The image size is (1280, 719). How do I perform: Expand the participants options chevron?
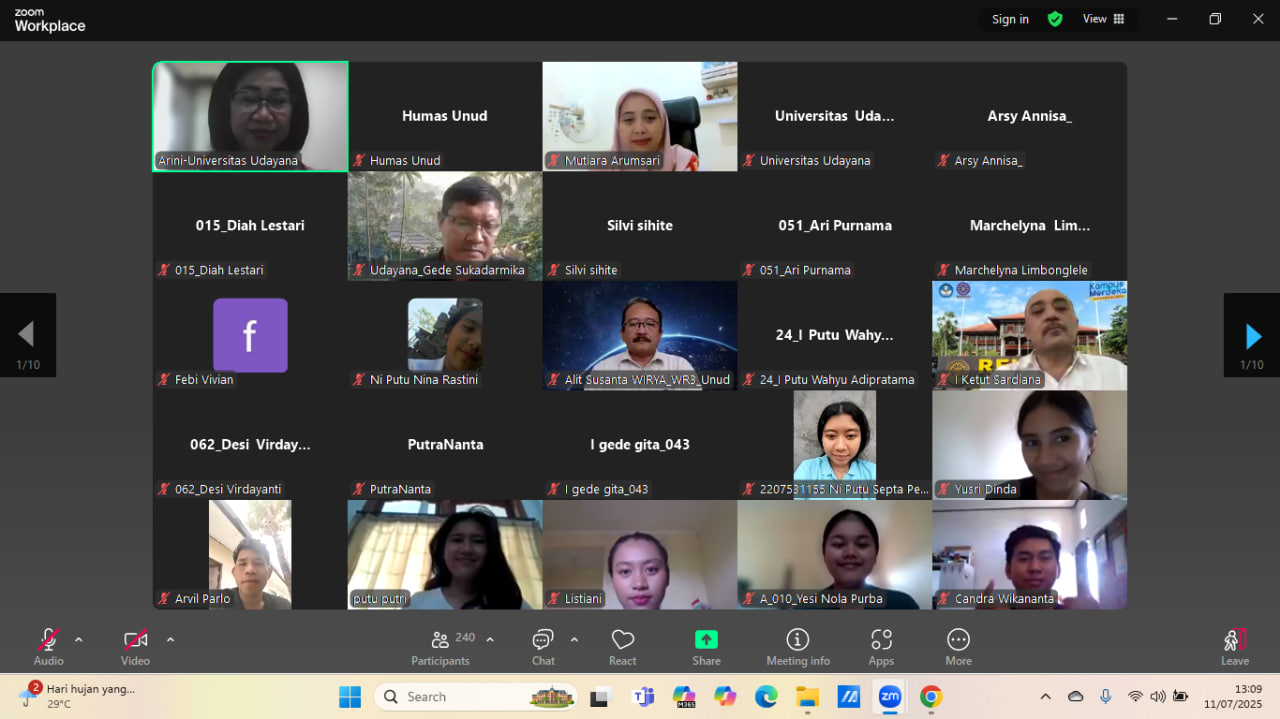[490, 640]
